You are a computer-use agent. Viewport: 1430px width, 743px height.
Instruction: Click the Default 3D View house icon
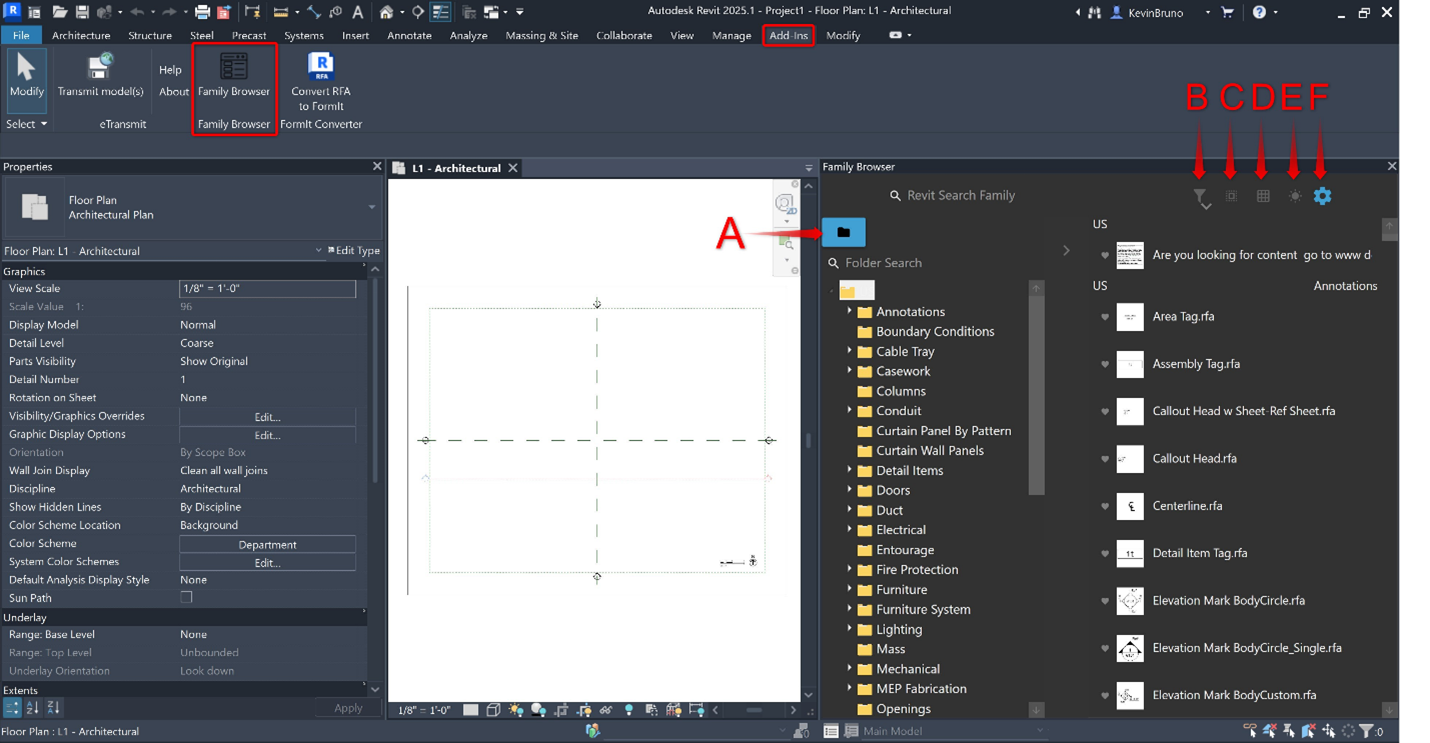(x=386, y=12)
